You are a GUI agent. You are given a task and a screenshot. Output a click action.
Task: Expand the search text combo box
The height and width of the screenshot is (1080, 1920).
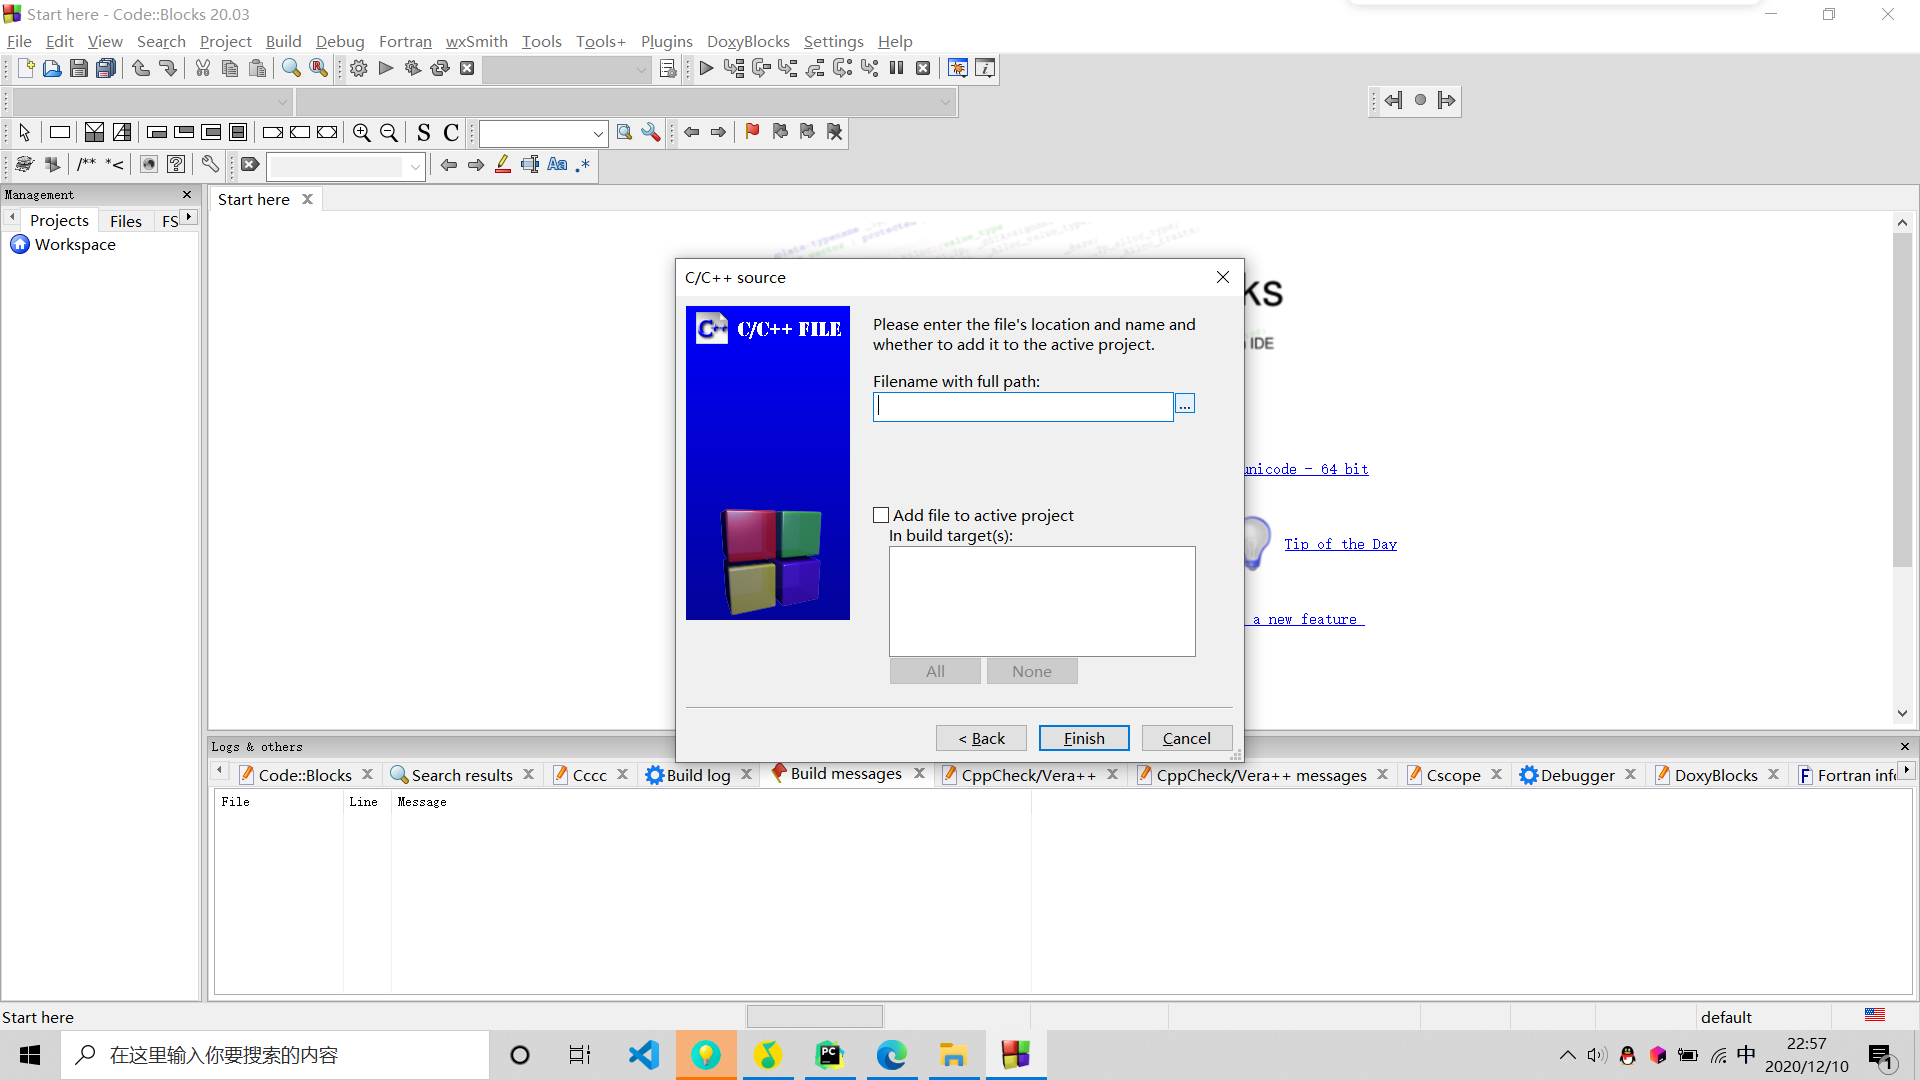coord(598,133)
